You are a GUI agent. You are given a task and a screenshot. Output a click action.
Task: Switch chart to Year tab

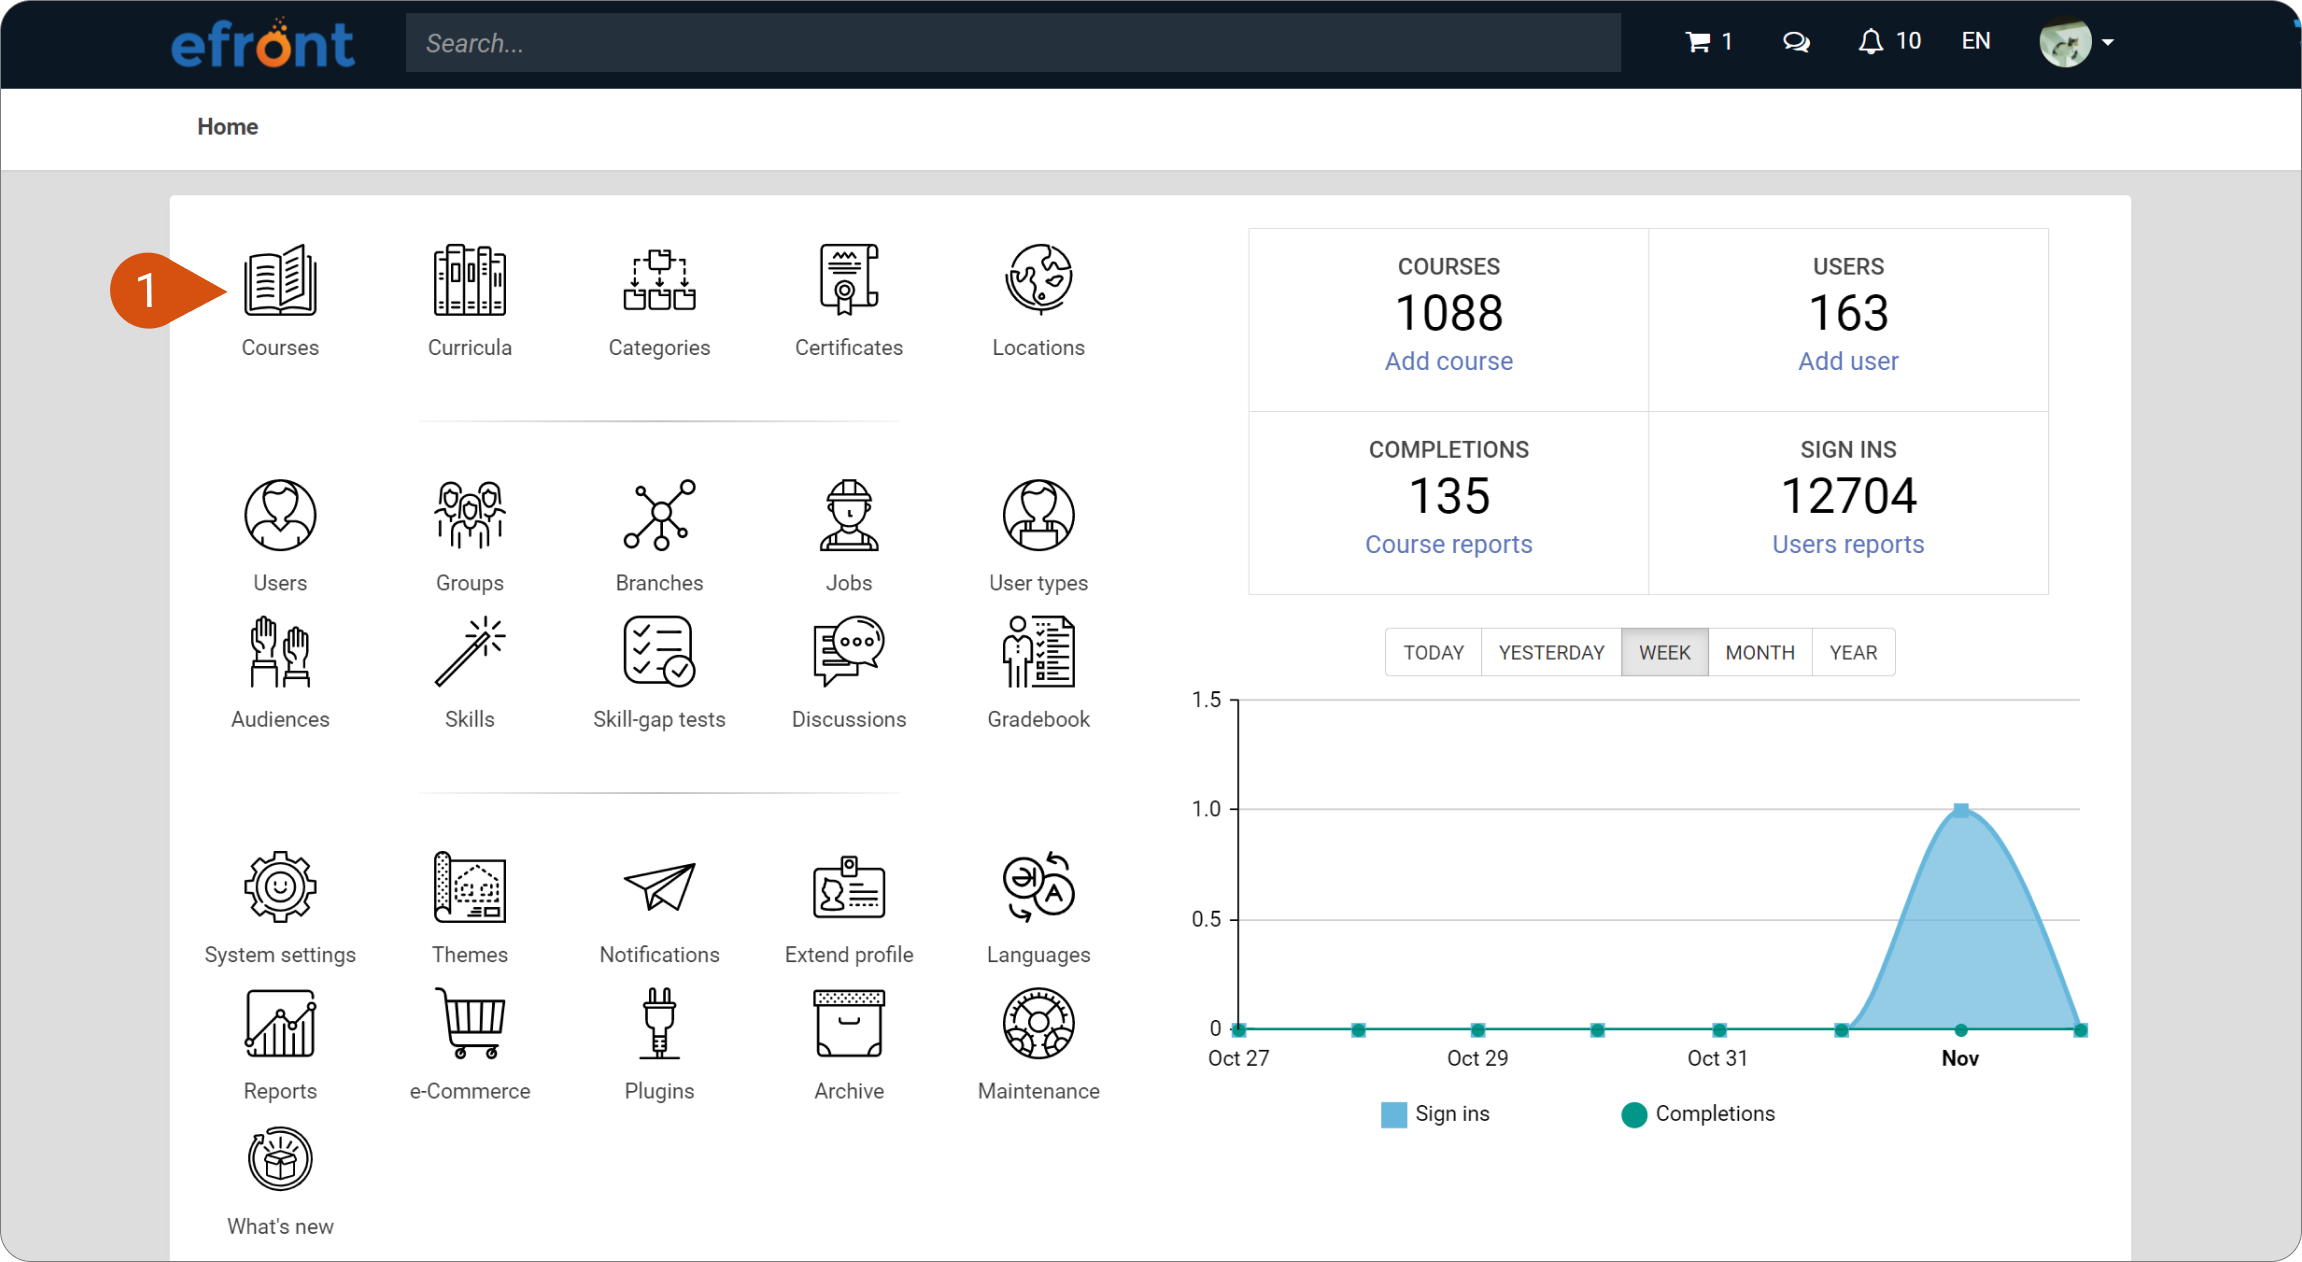(x=1853, y=652)
